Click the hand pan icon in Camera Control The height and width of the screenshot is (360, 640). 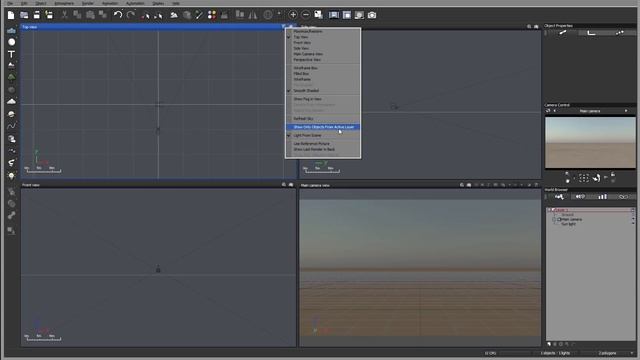[x=596, y=178]
